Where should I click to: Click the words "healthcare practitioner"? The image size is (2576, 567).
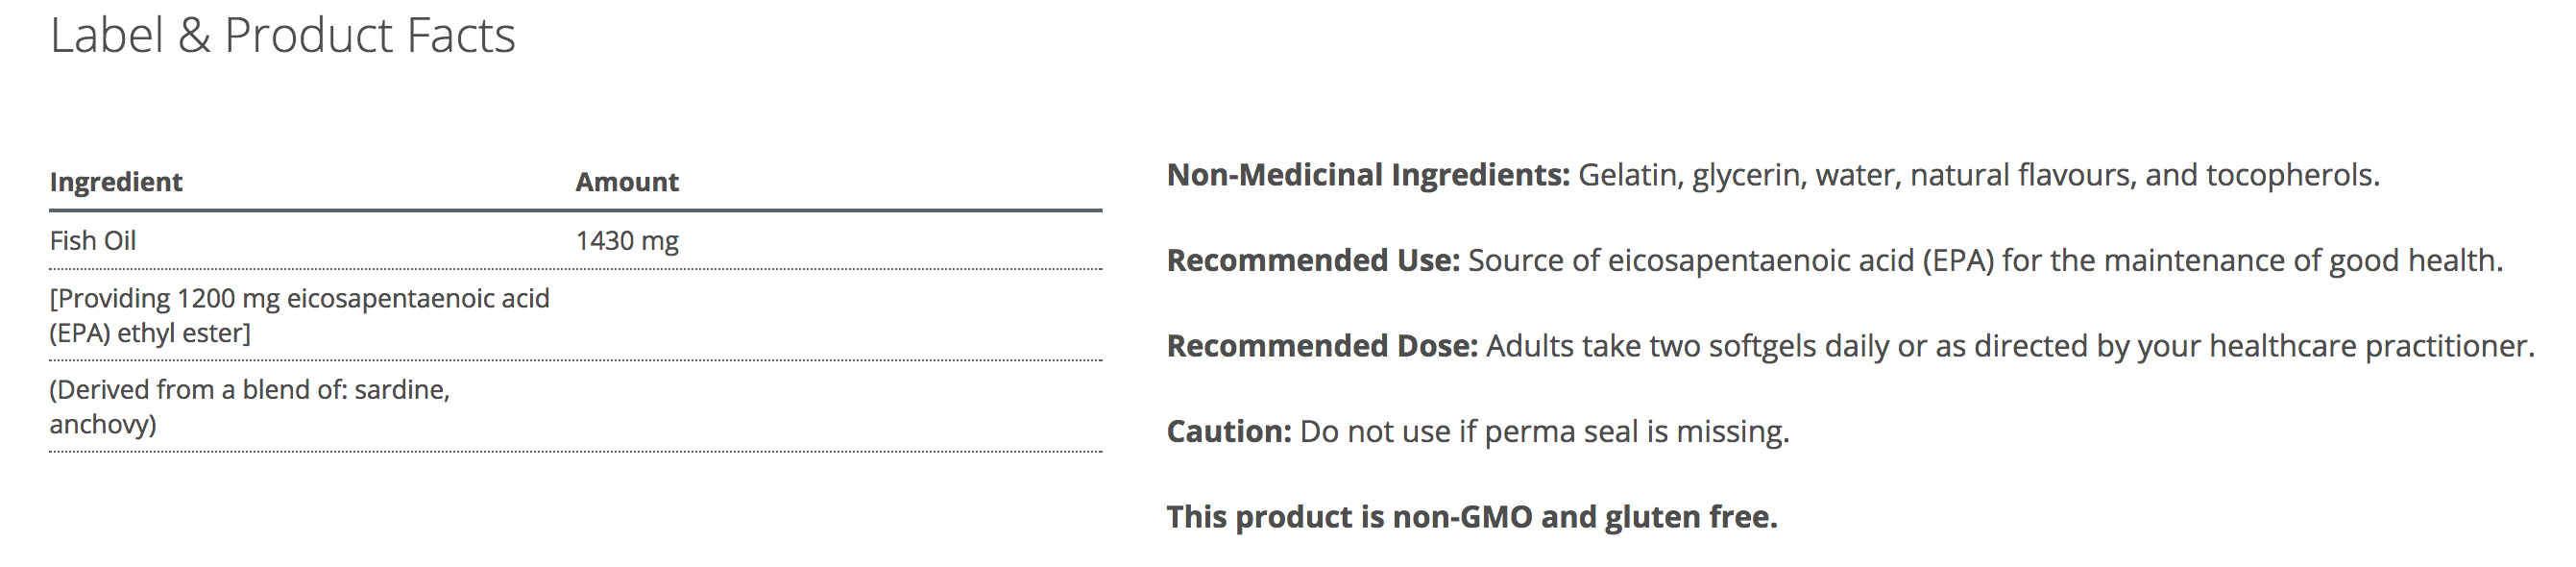coord(2370,346)
